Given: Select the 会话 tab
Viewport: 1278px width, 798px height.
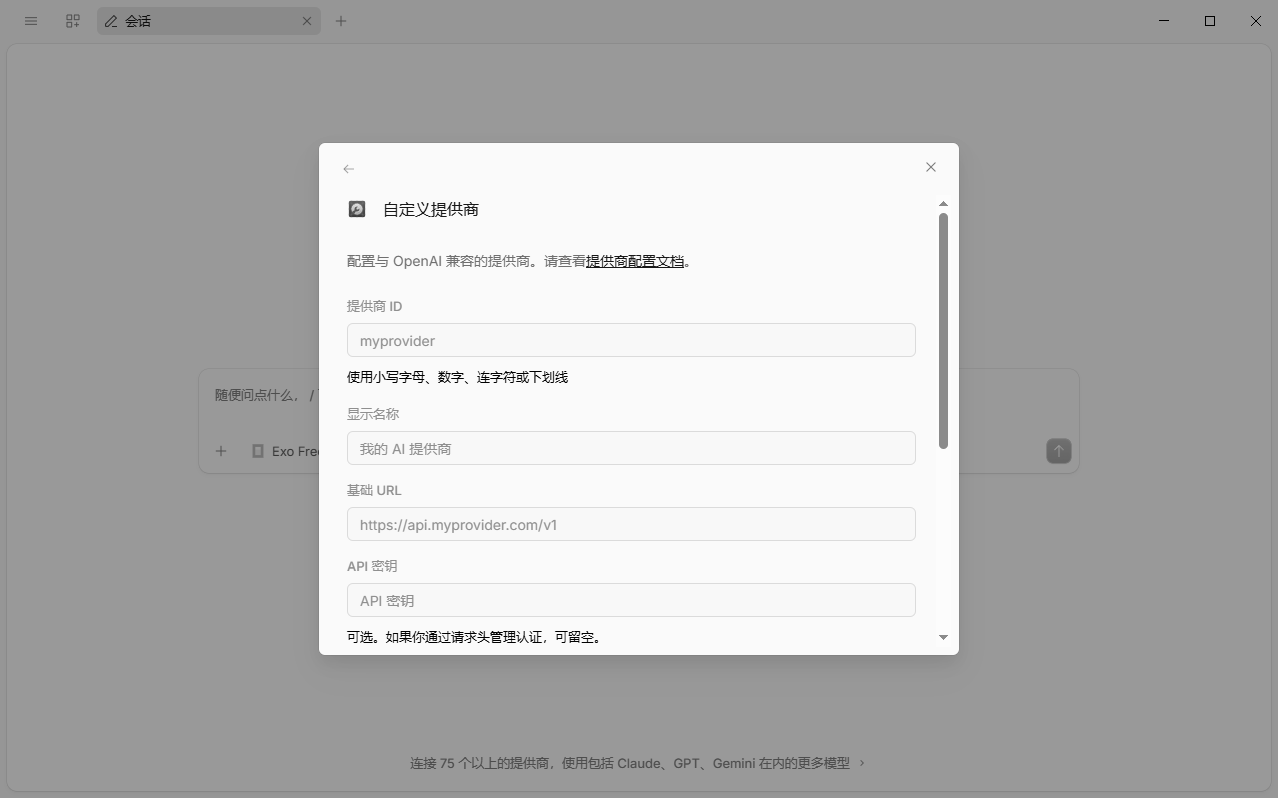Looking at the screenshot, I should click(x=209, y=21).
